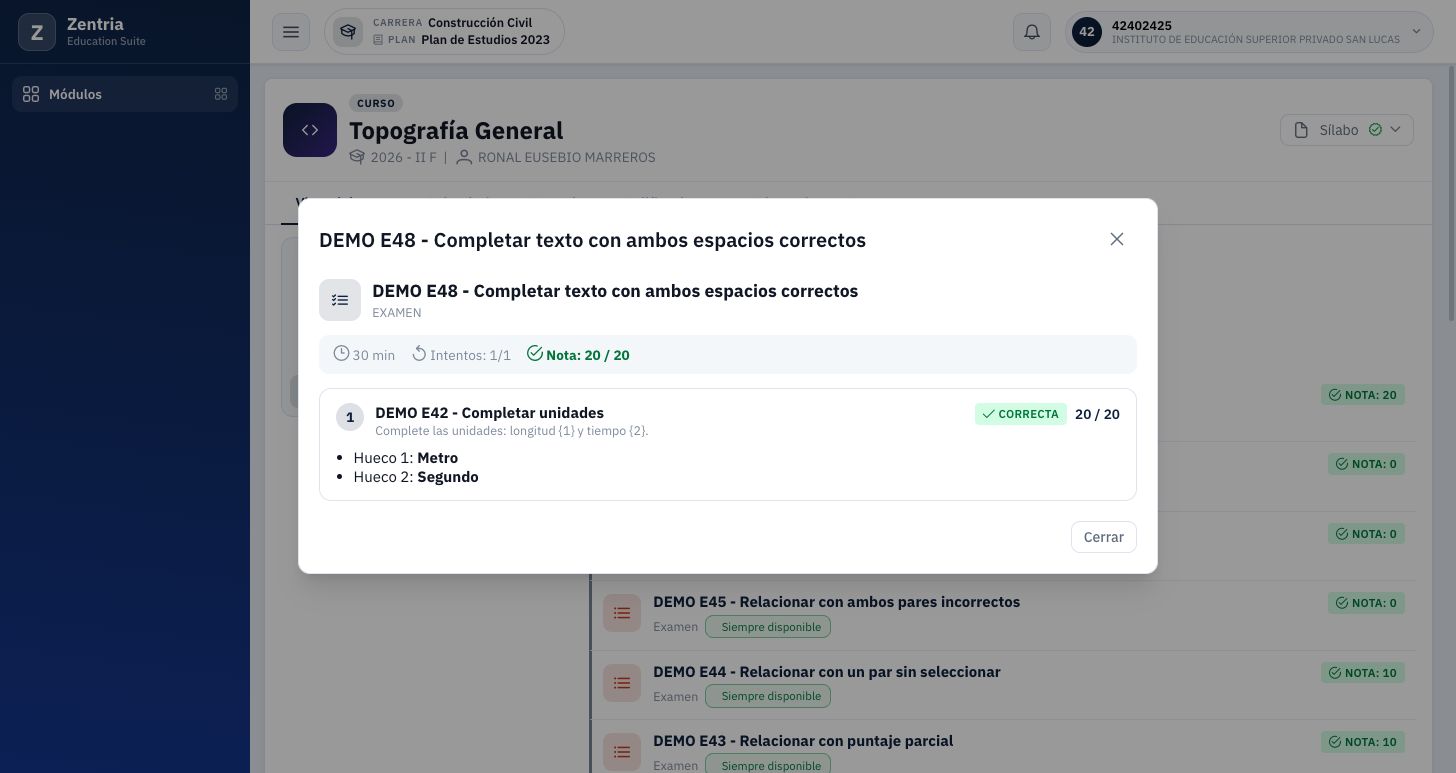Click the DEMO E44 exam list icon
This screenshot has height=773, width=1456.
622,683
